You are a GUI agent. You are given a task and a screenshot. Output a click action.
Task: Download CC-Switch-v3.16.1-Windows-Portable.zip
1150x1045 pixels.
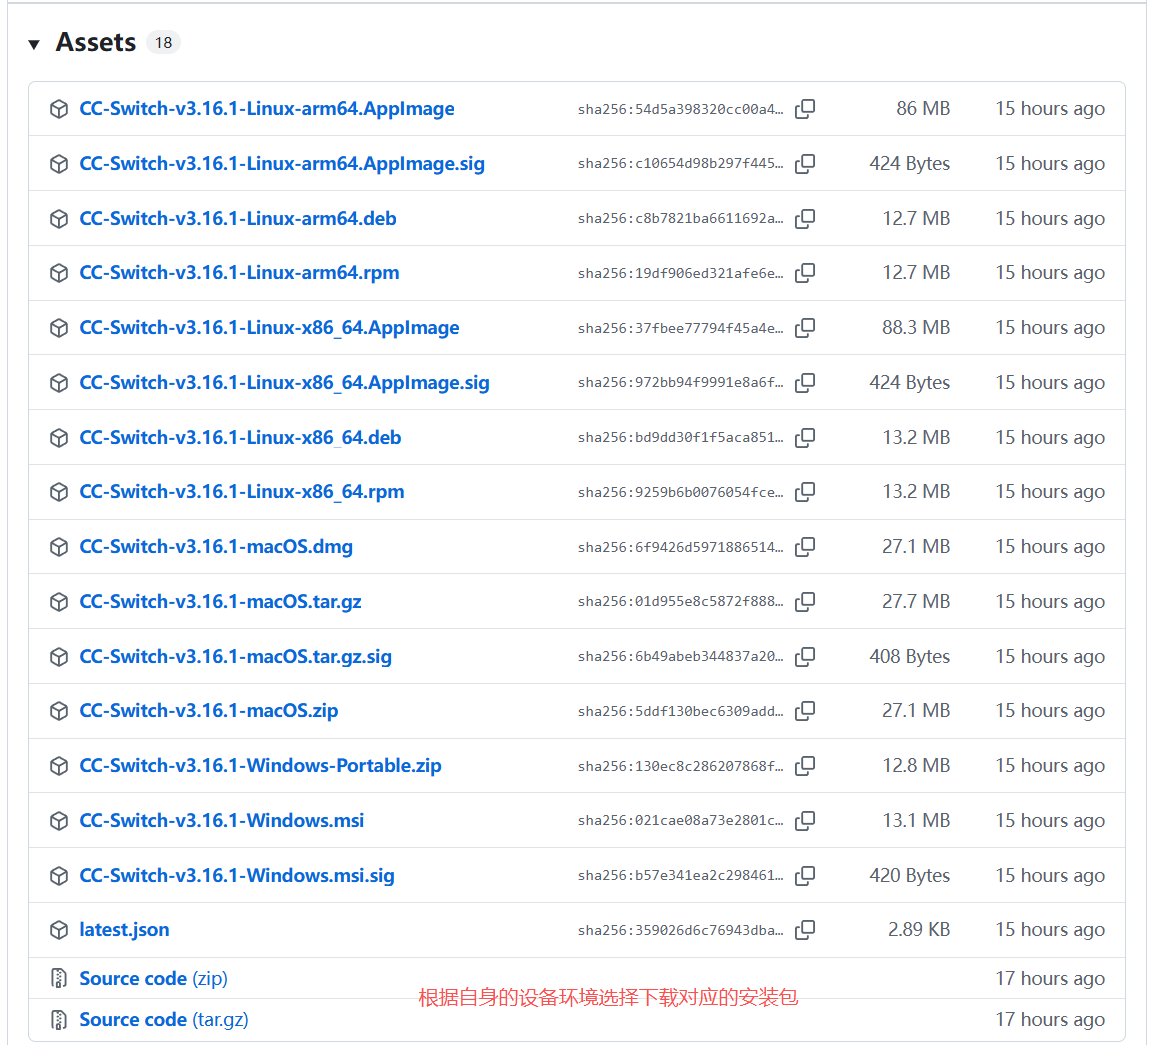click(x=260, y=766)
